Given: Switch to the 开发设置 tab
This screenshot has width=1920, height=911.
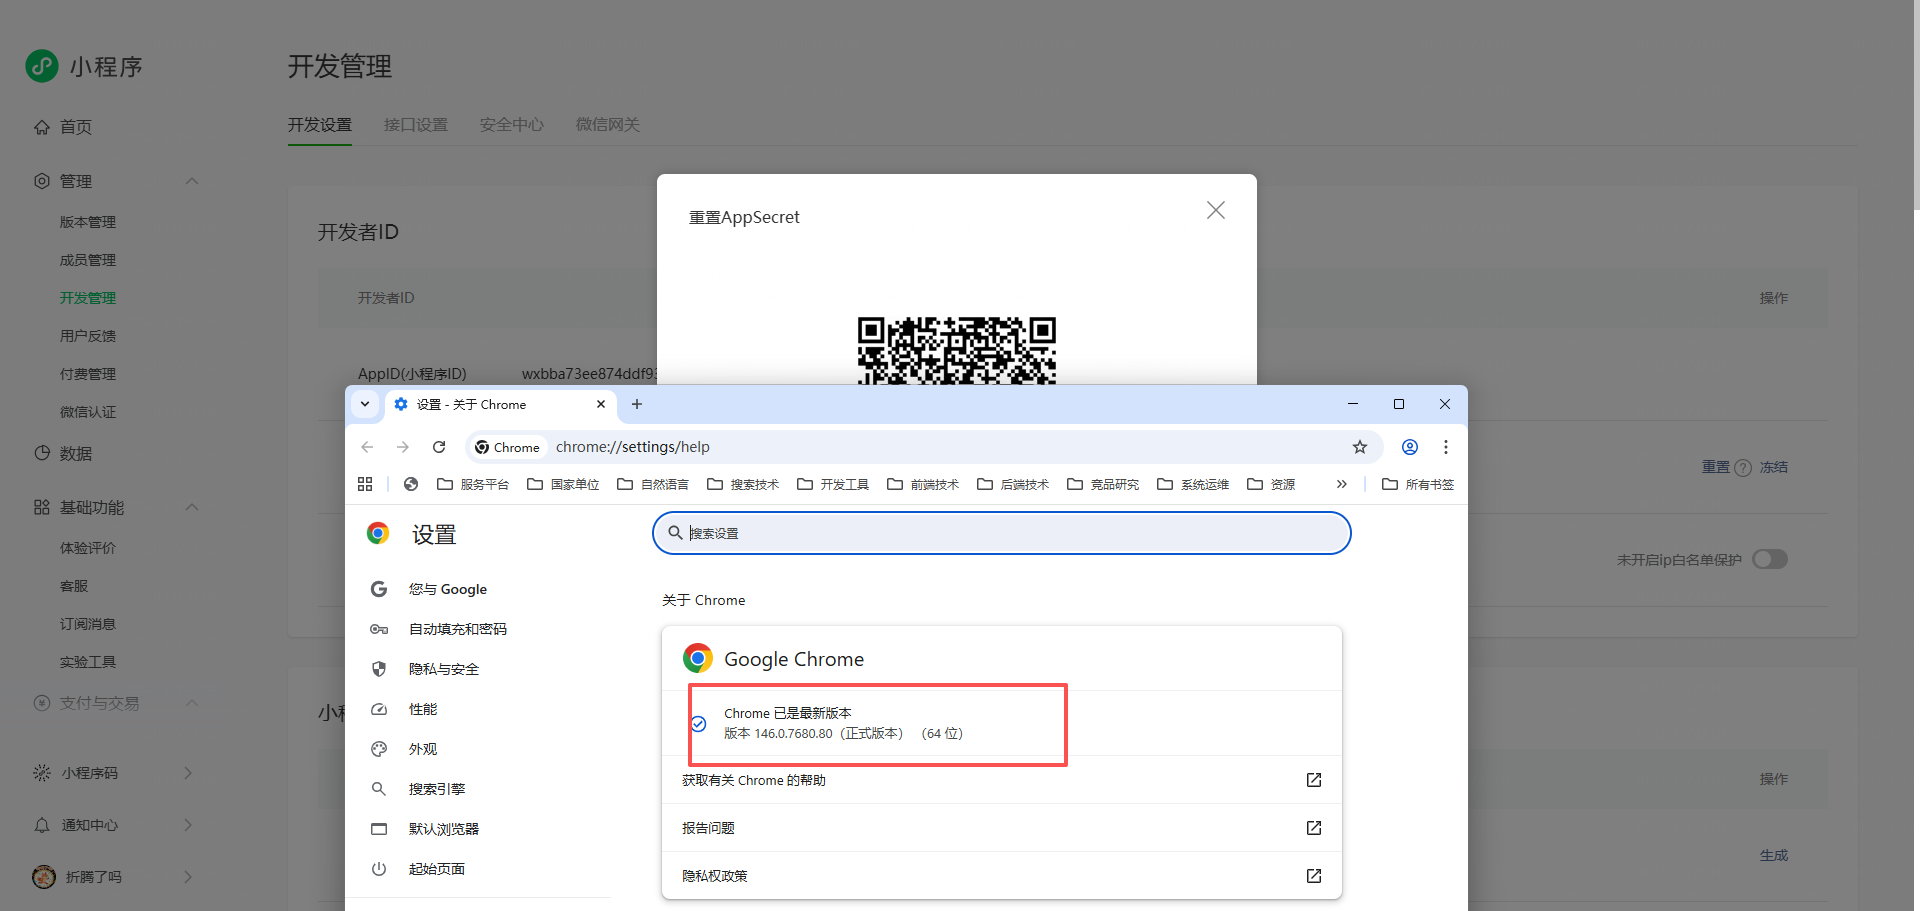Looking at the screenshot, I should tap(320, 125).
